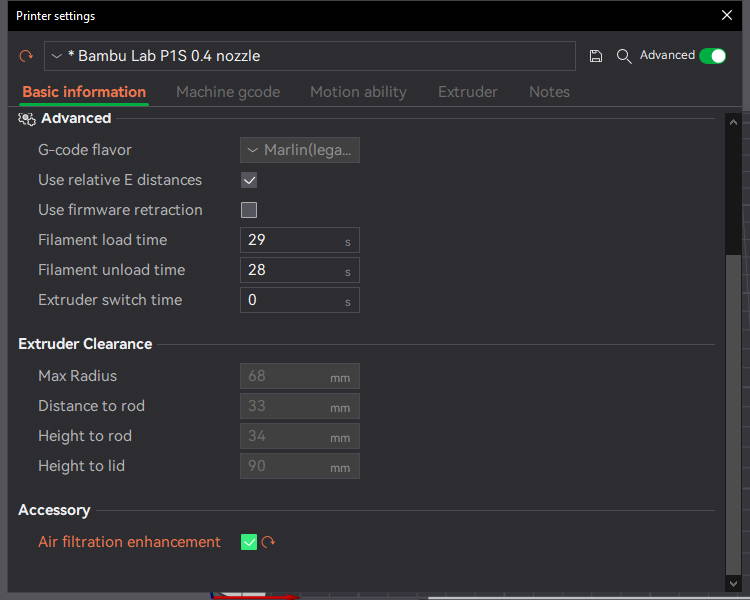Click the Air filtration enhancement label
The width and height of the screenshot is (750, 600).
129,542
